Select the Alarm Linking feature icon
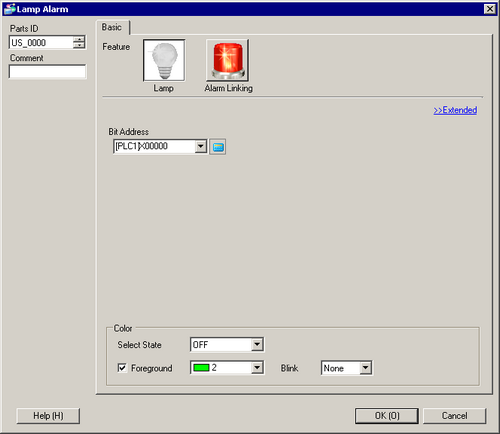 pos(227,60)
